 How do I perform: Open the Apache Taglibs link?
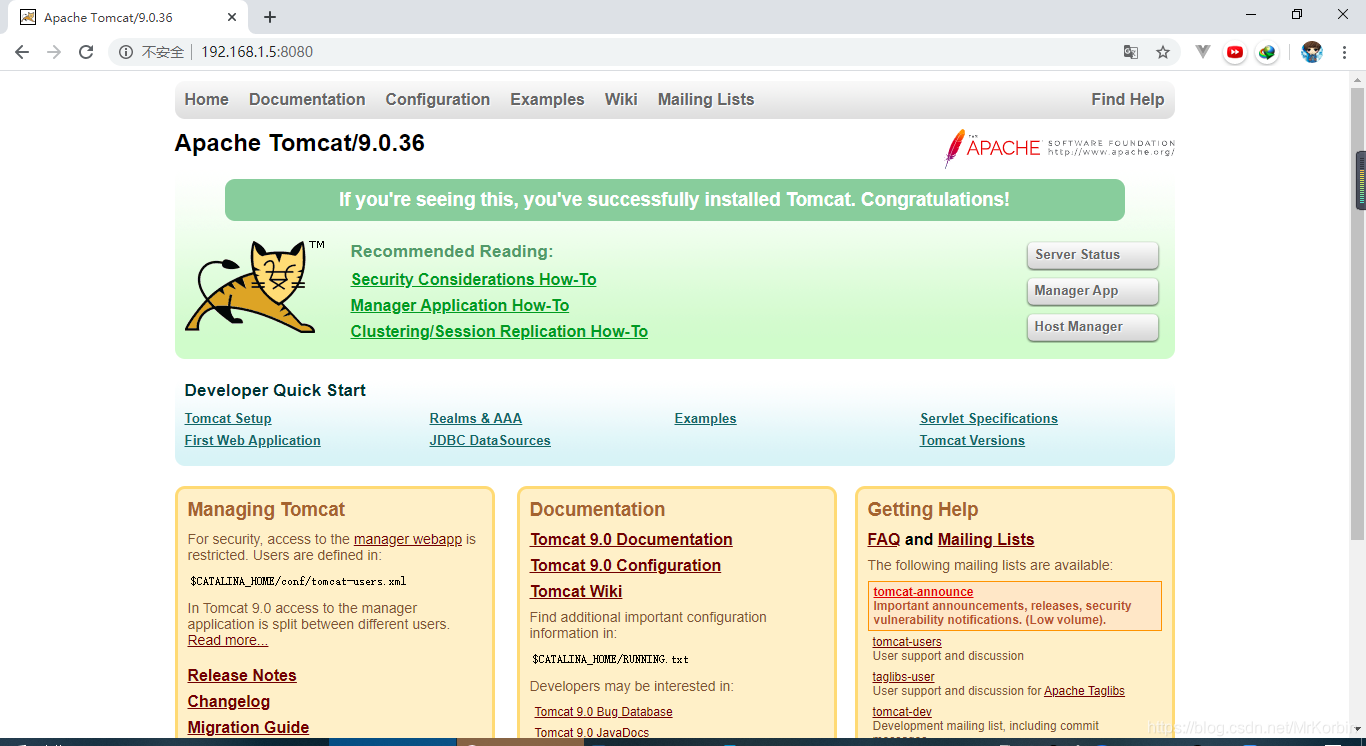pos(1084,691)
